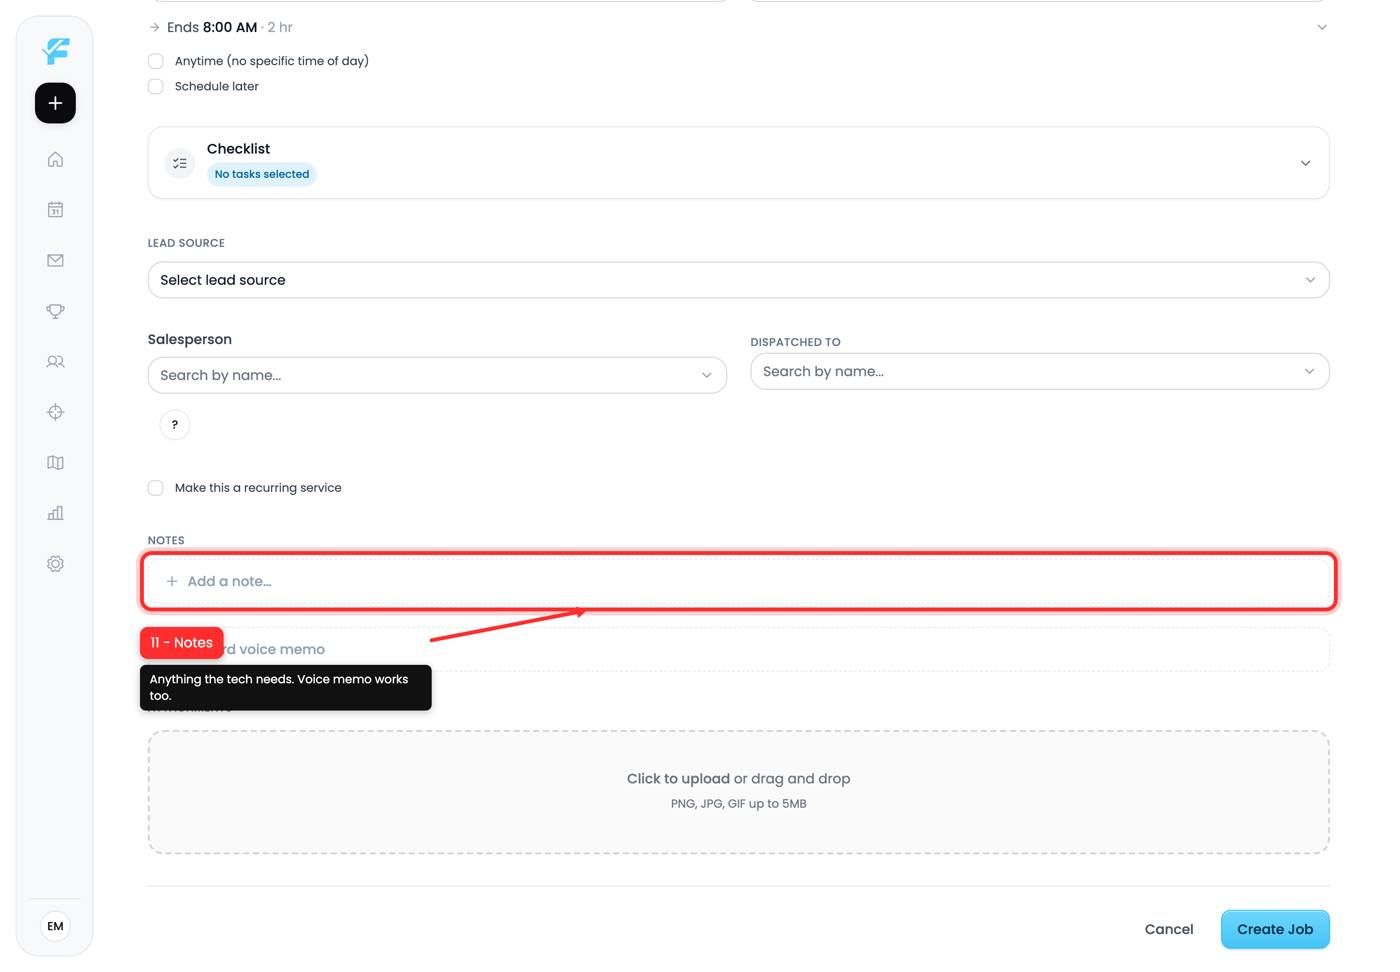Check the Schedule later box
The height and width of the screenshot is (972, 1400).
pos(156,86)
